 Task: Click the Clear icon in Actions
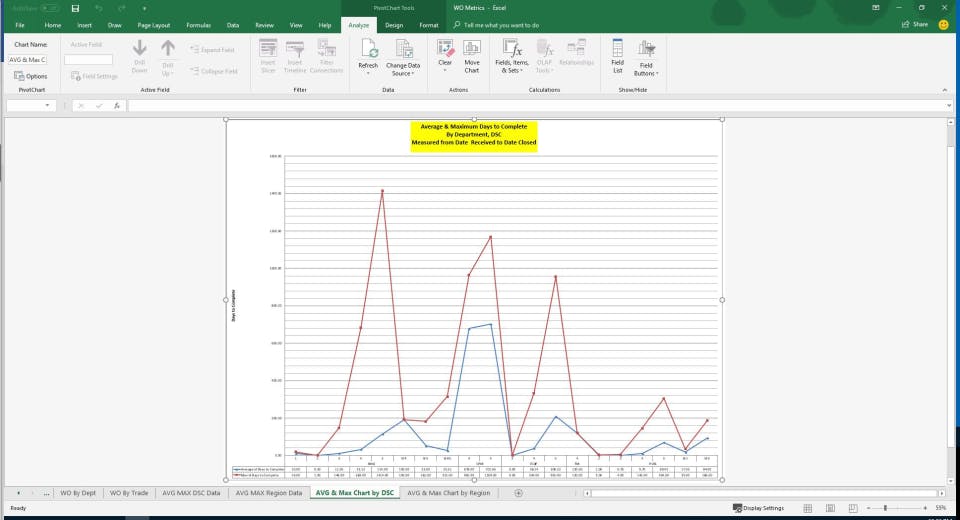tap(445, 48)
